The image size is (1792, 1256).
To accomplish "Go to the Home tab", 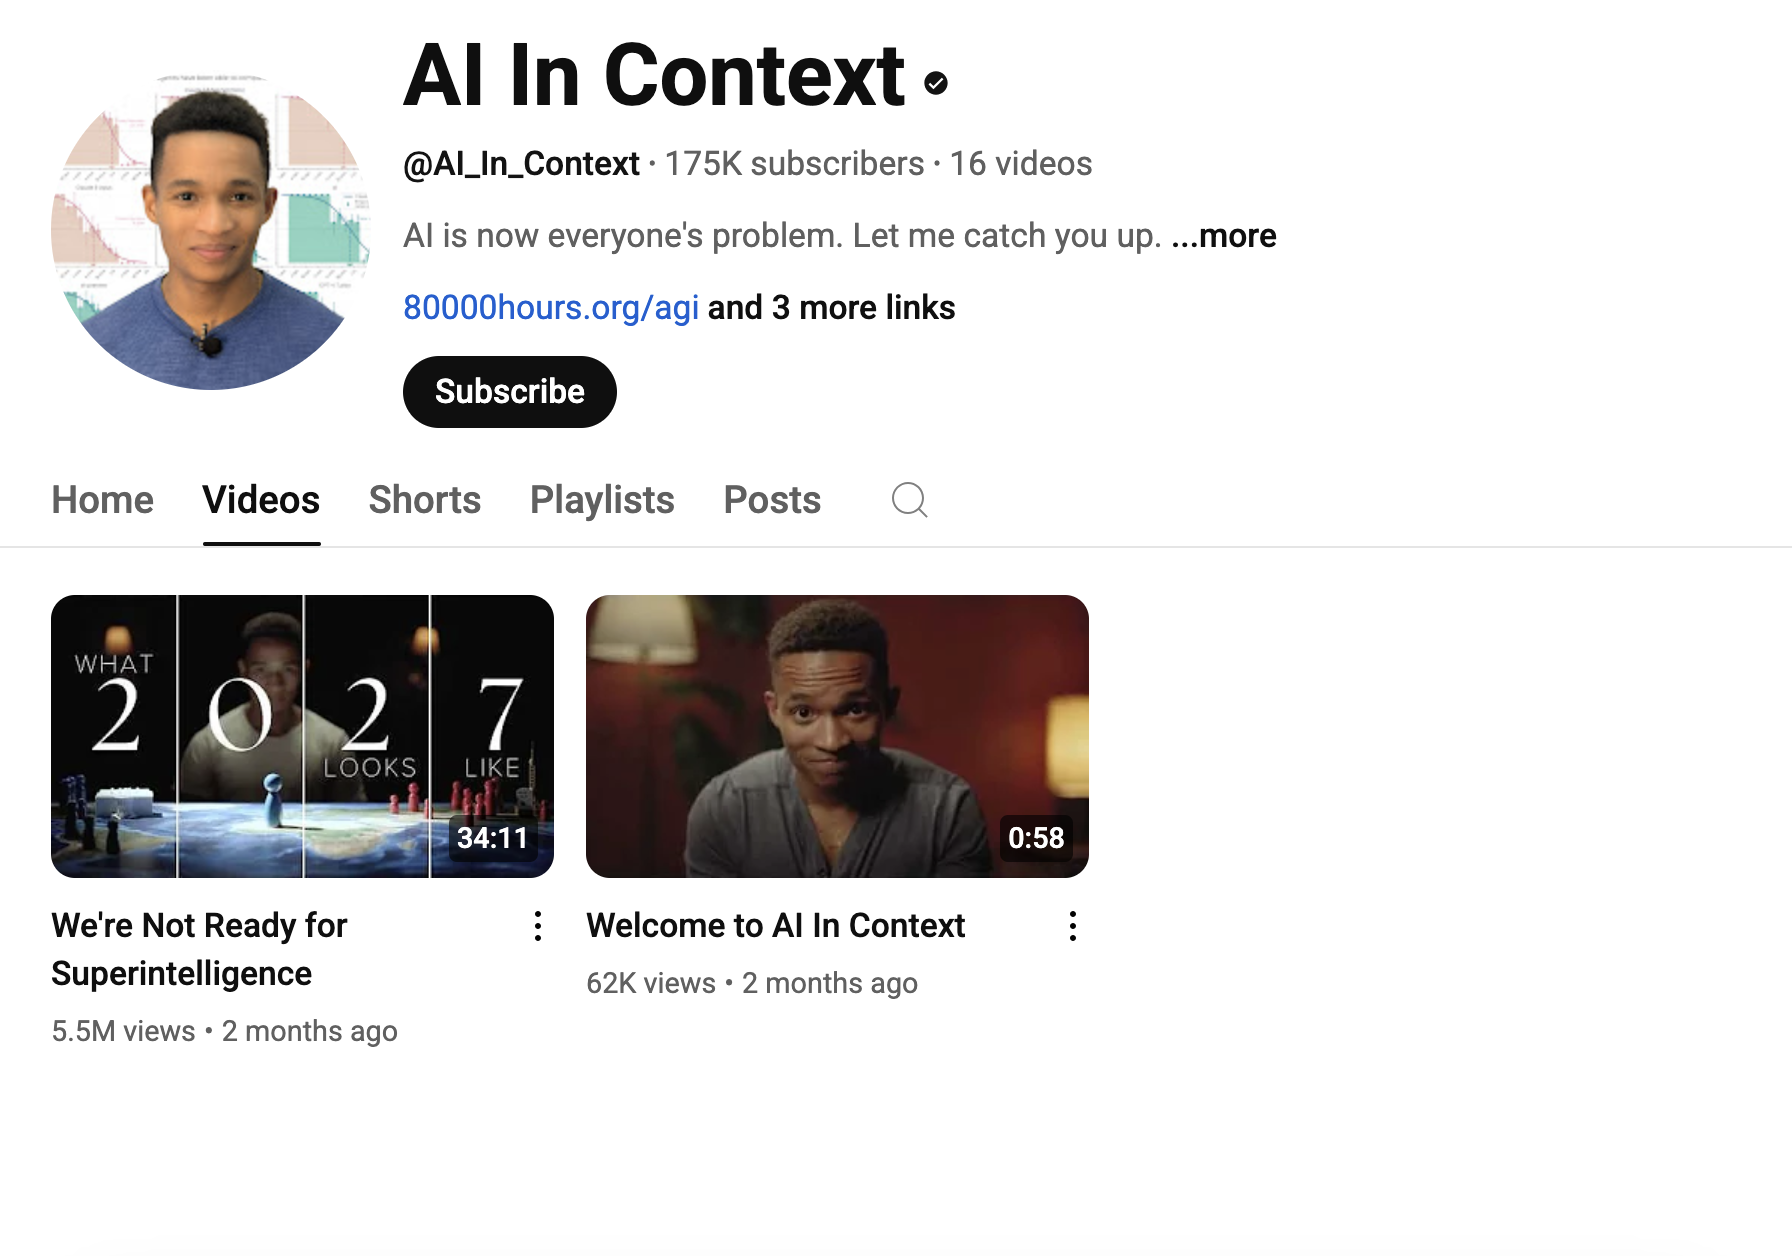I will 103,500.
